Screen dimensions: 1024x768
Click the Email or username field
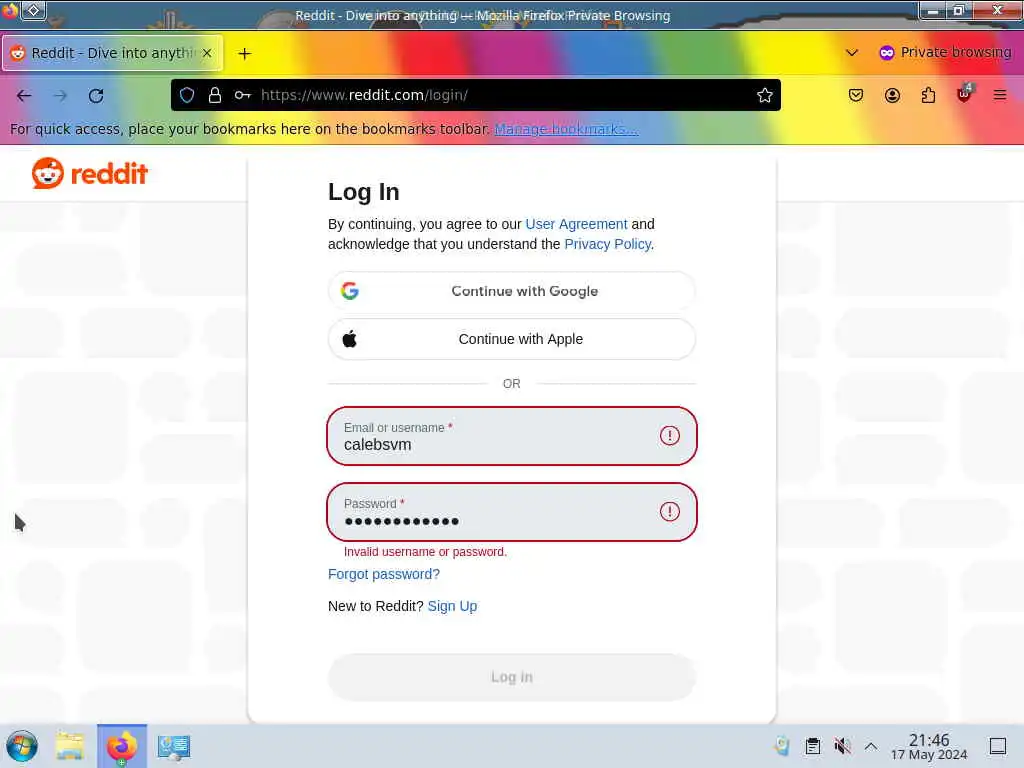click(511, 436)
